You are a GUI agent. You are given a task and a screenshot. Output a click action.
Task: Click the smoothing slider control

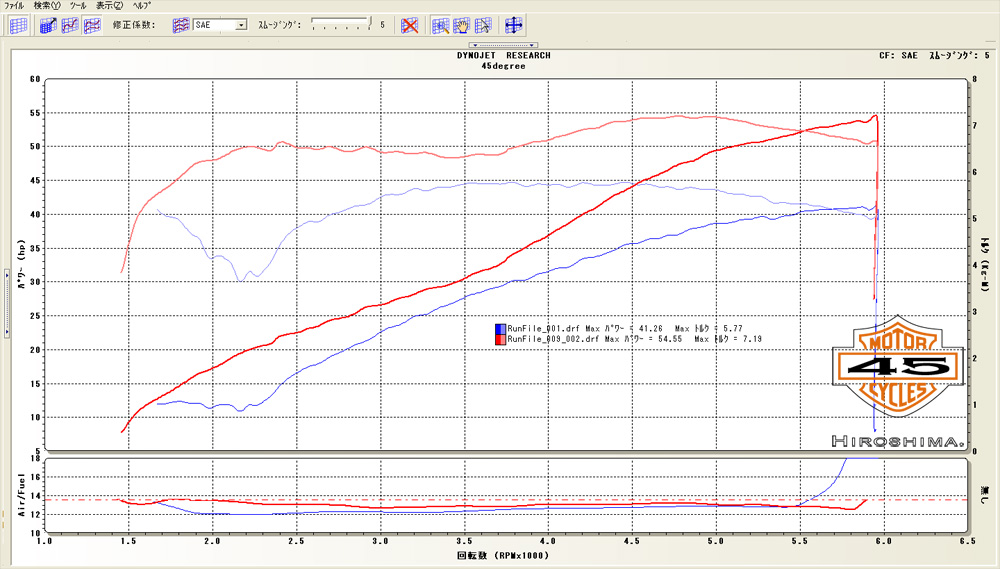[340, 22]
